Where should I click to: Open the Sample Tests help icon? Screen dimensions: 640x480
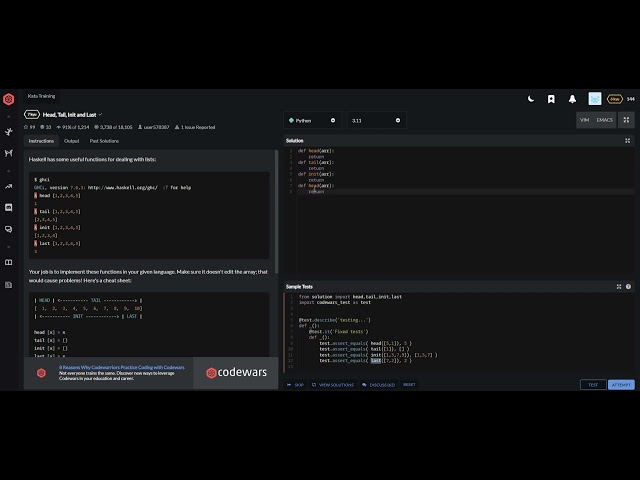click(628, 287)
